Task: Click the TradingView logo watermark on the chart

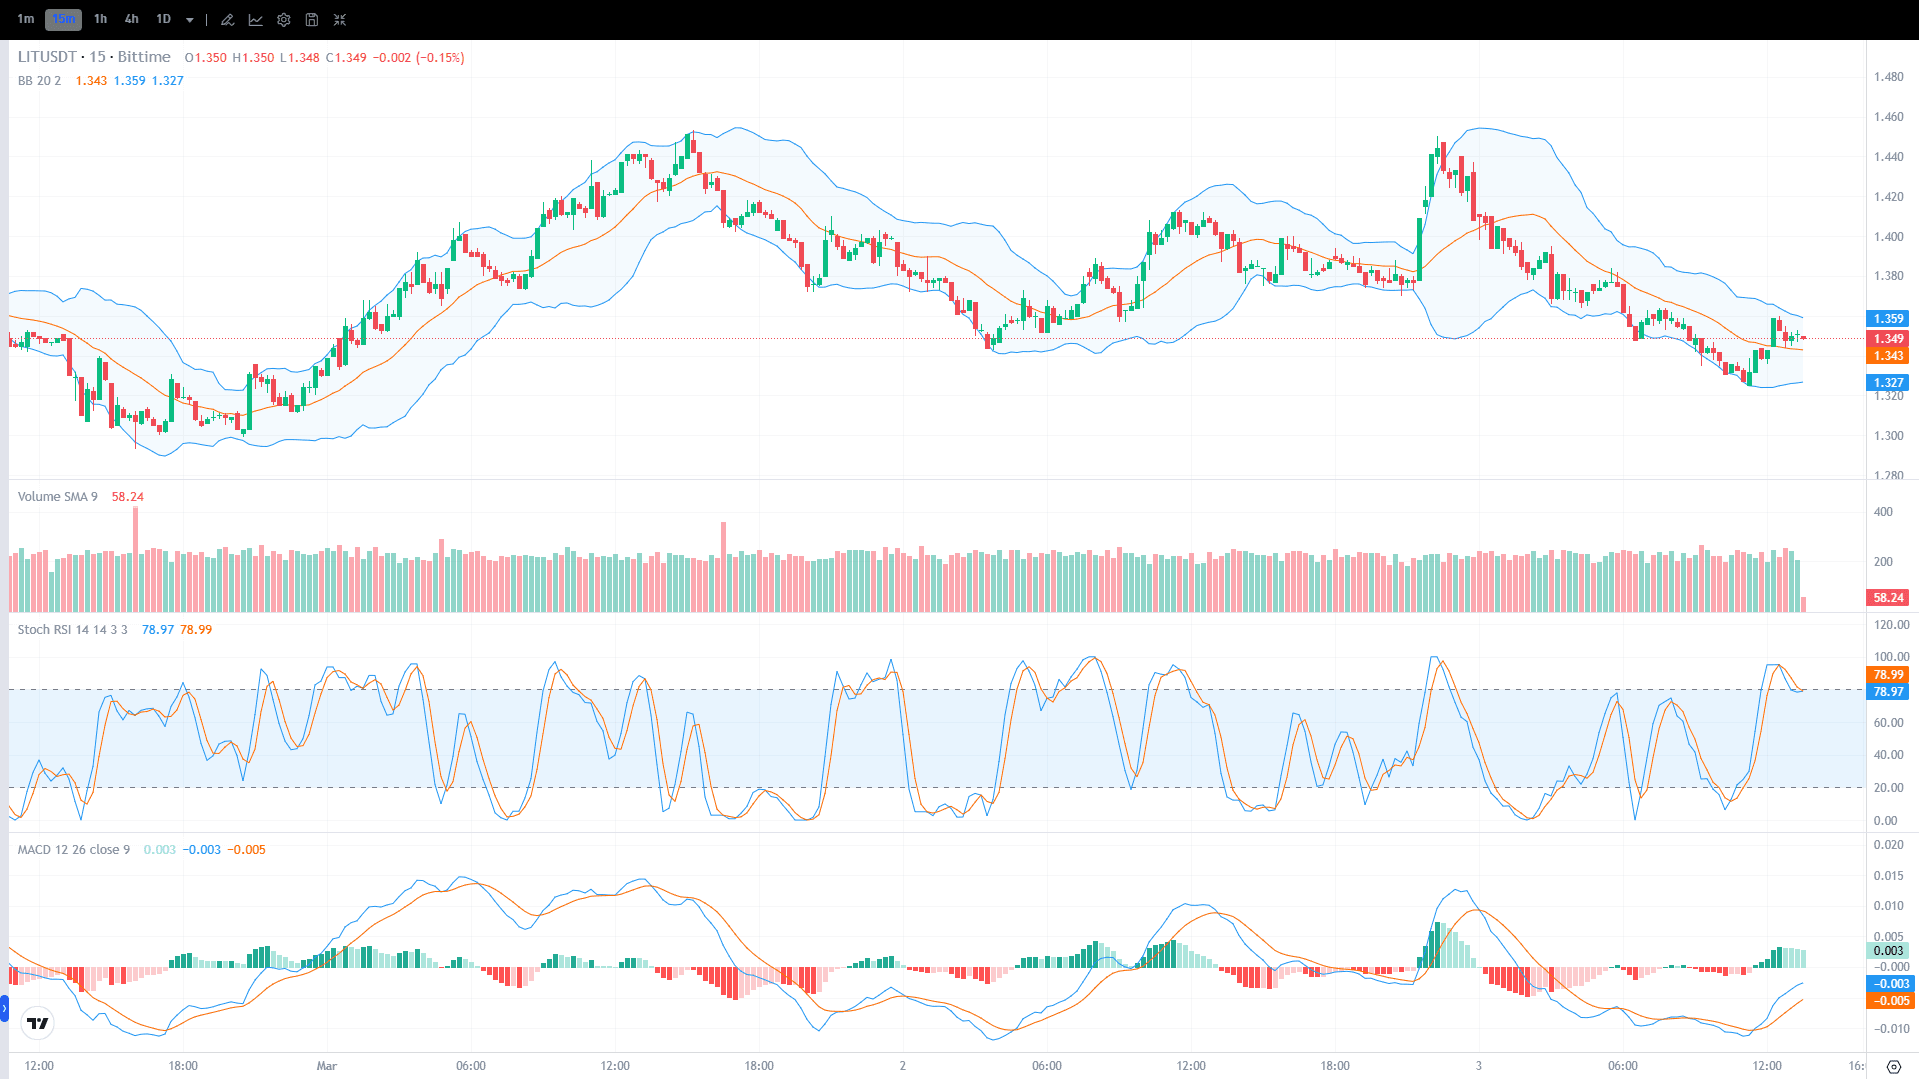Action: (x=37, y=1023)
